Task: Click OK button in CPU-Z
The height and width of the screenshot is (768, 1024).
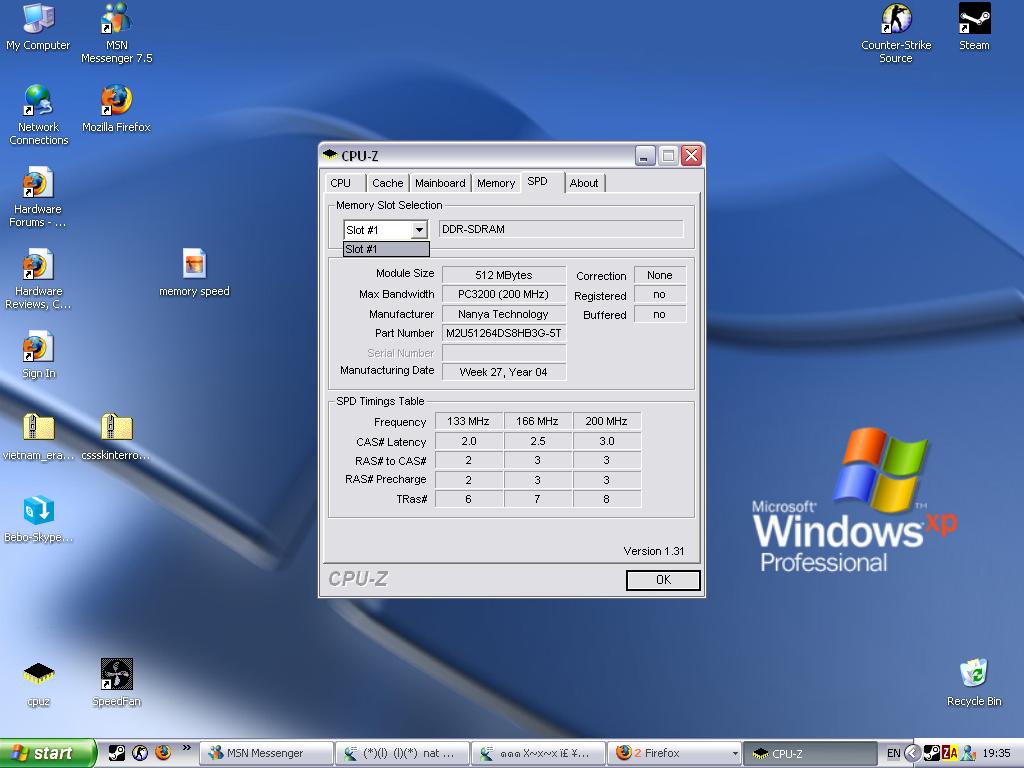Action: coord(663,579)
